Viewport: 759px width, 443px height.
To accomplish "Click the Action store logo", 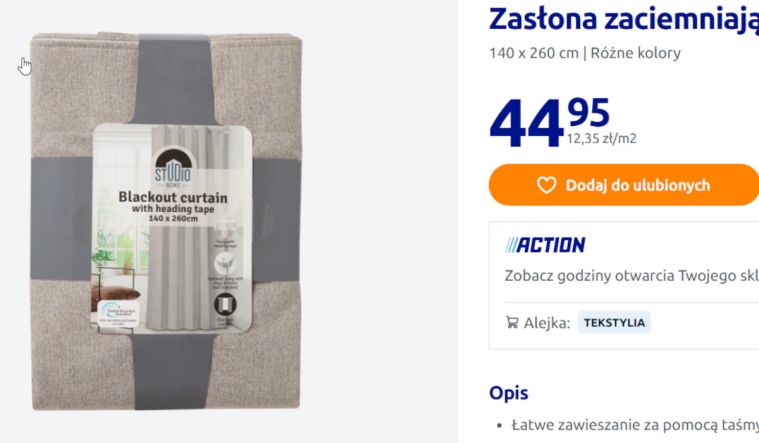I will [x=545, y=245].
